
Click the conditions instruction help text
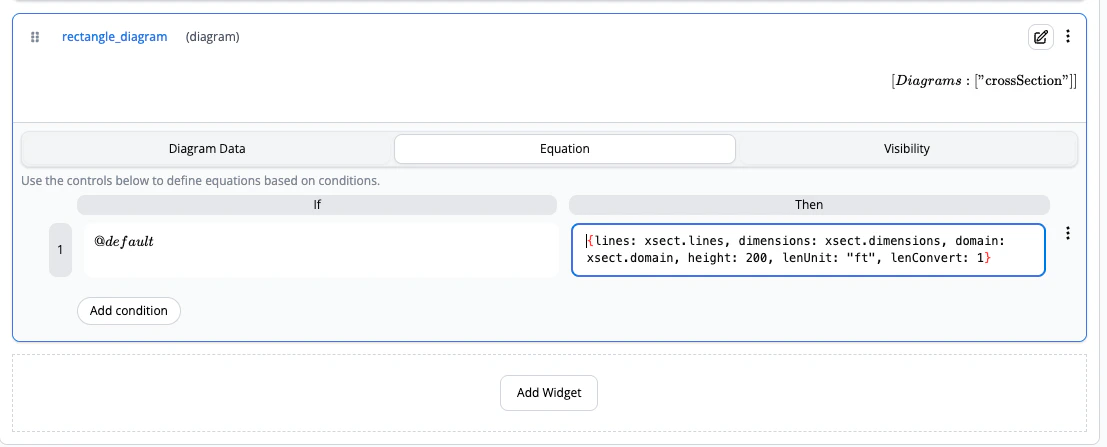(201, 180)
